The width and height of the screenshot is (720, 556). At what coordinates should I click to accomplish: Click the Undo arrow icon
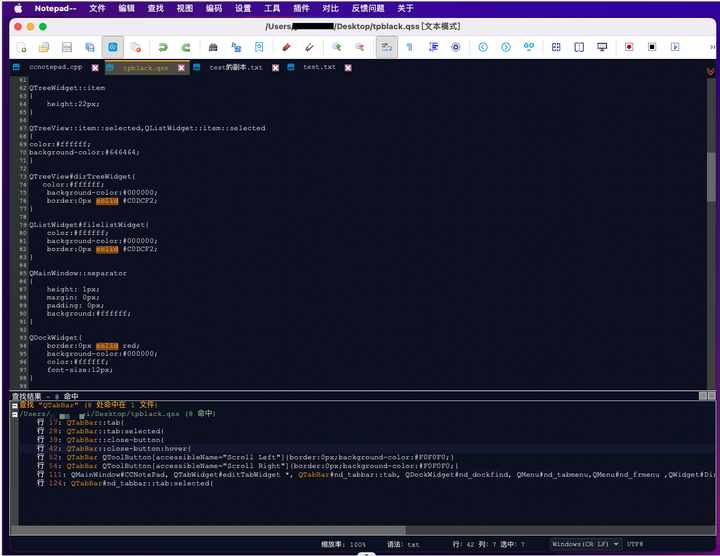(x=162, y=47)
